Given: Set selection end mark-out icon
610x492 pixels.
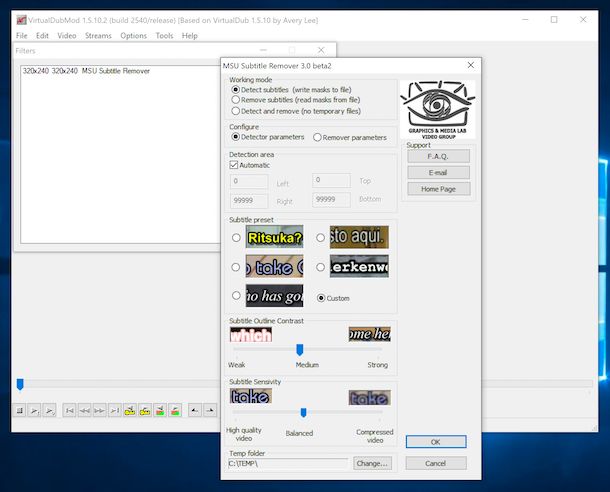Looking at the screenshot, I should tap(210, 410).
